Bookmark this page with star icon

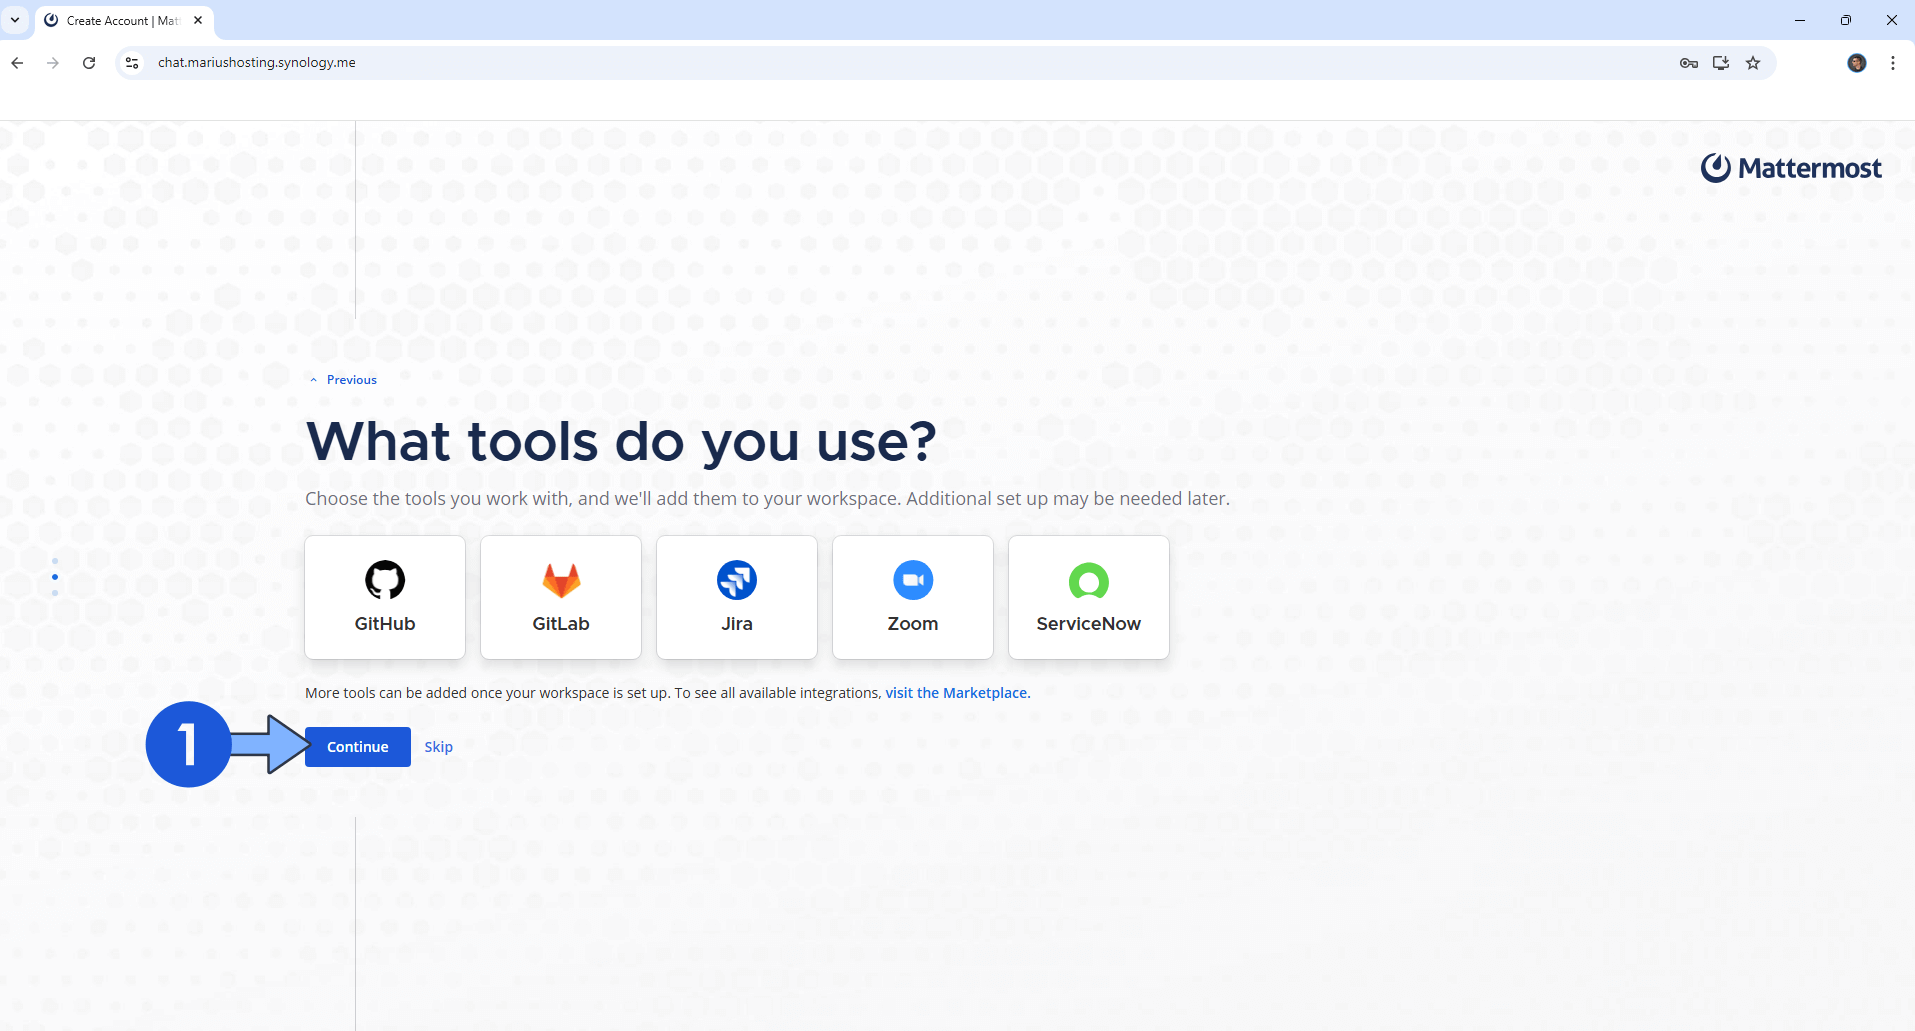[1753, 63]
